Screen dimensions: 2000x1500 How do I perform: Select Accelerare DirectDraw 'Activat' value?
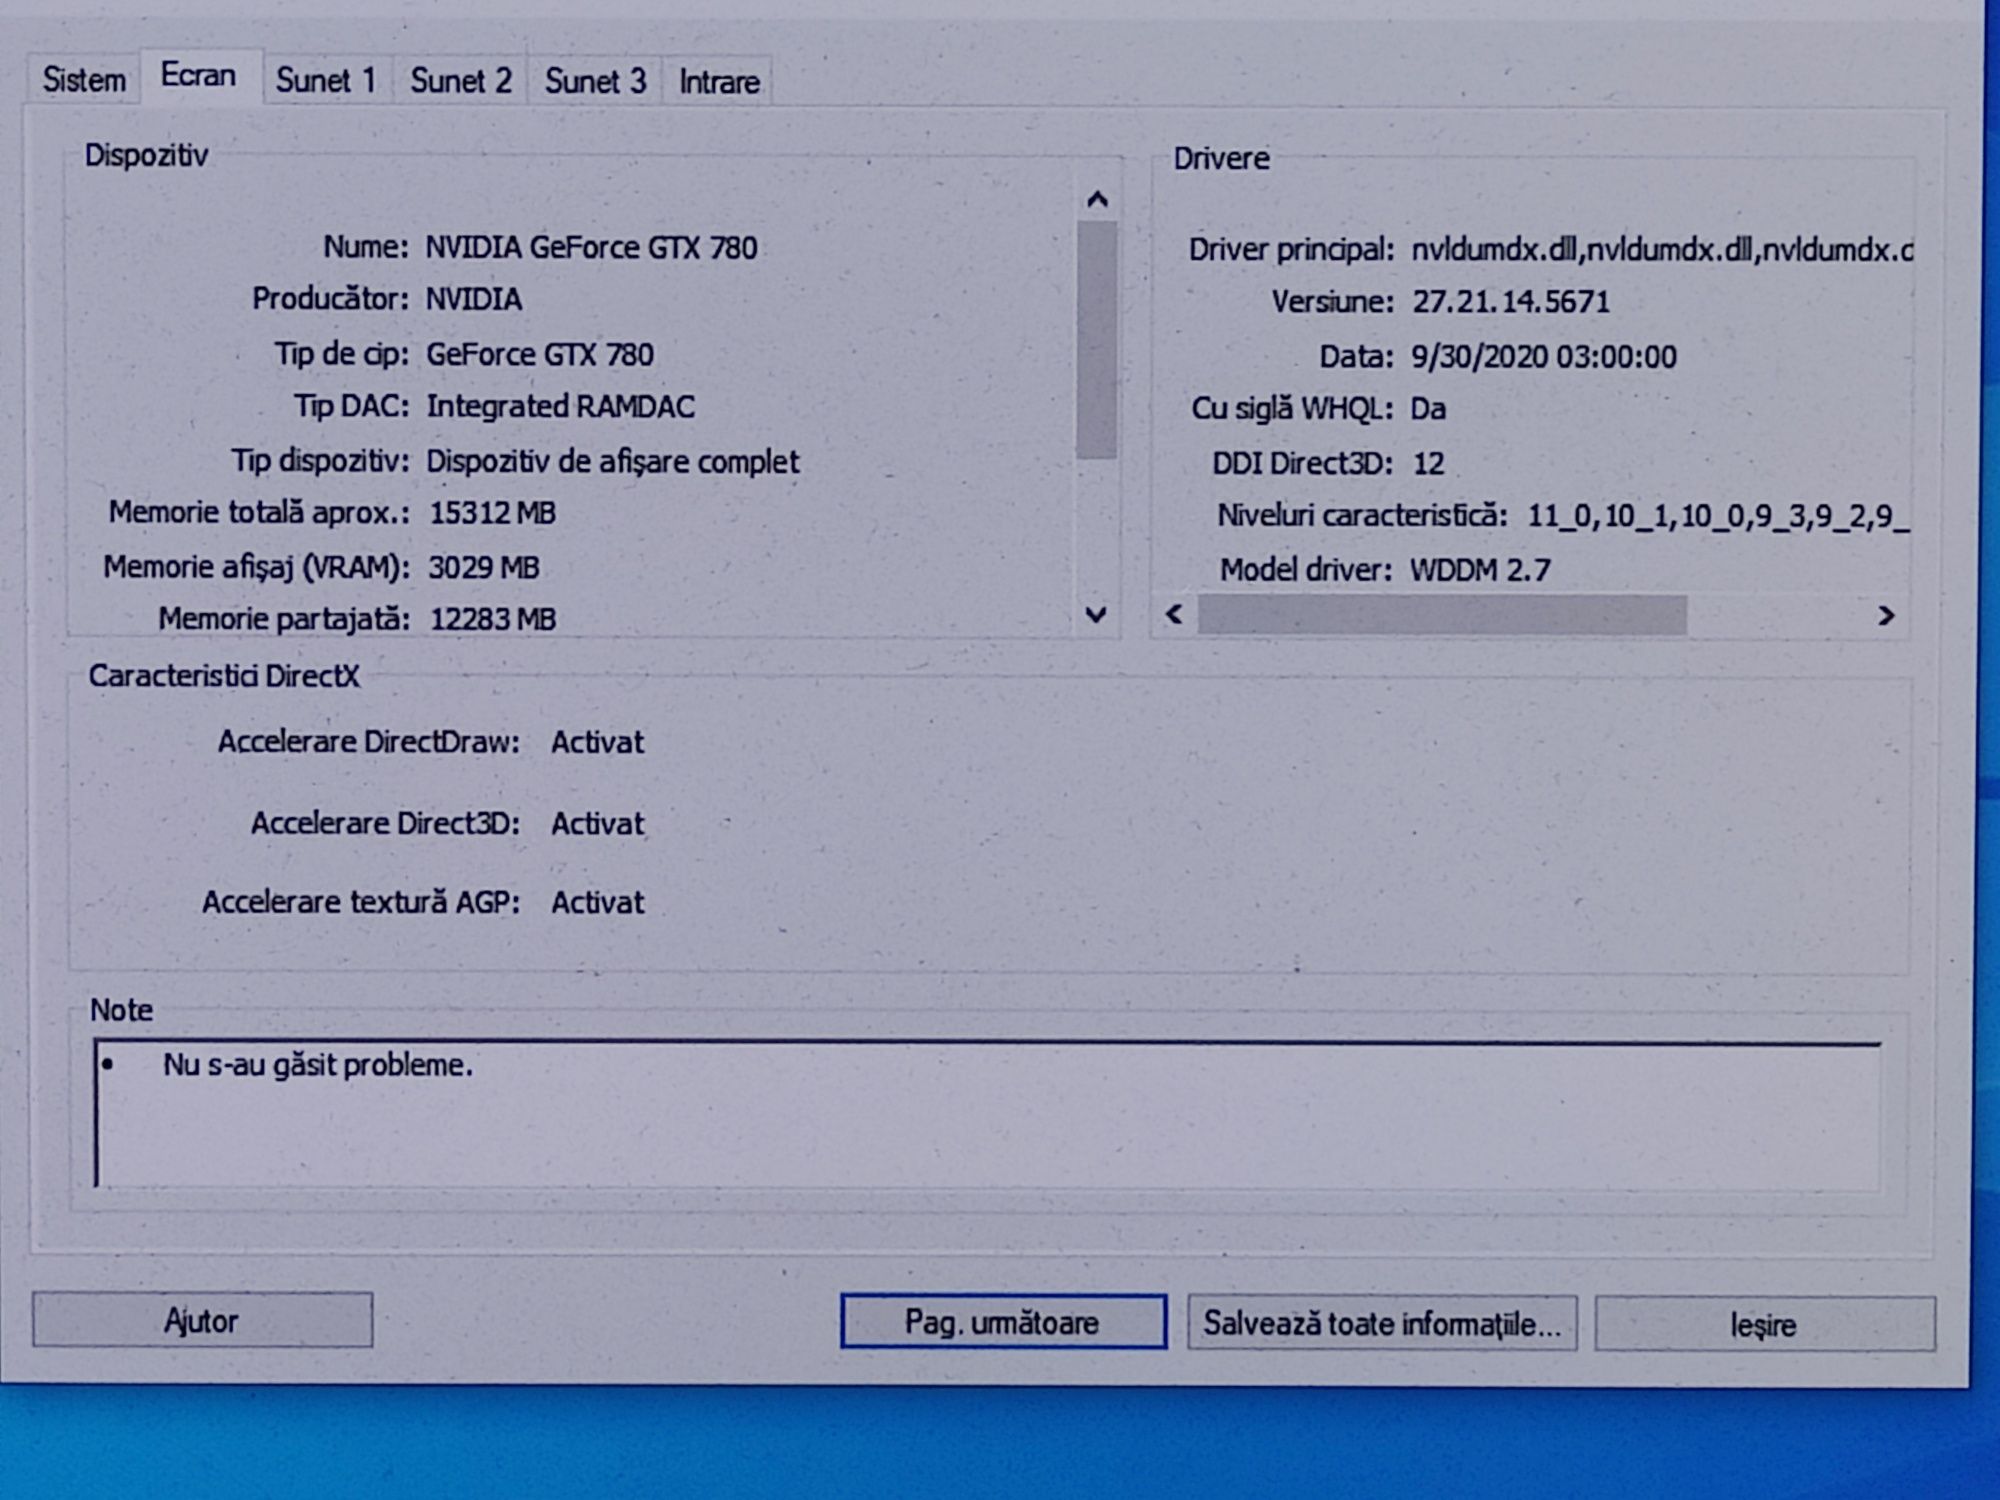(x=597, y=742)
